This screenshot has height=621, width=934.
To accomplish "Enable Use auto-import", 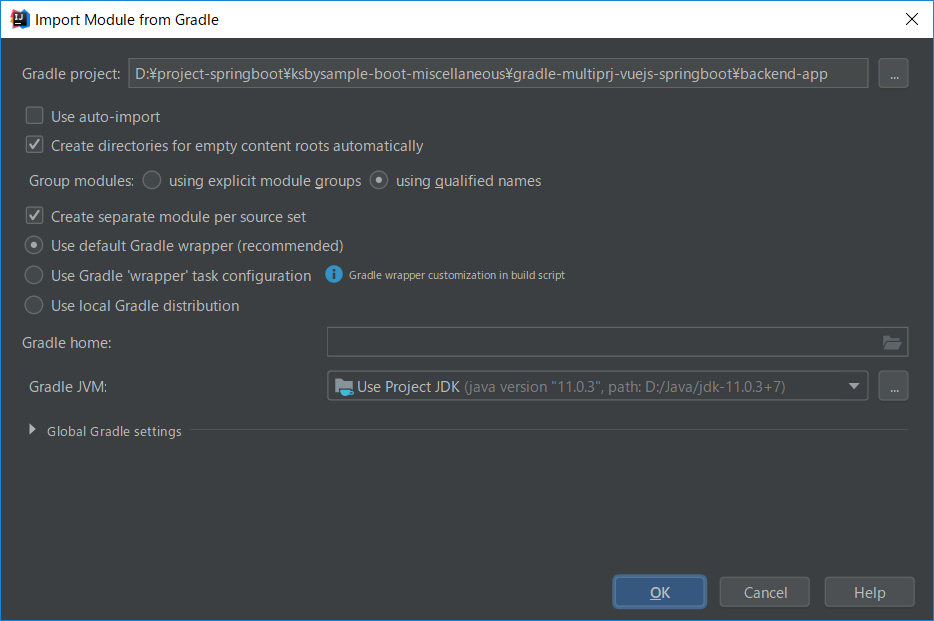I will [34, 116].
